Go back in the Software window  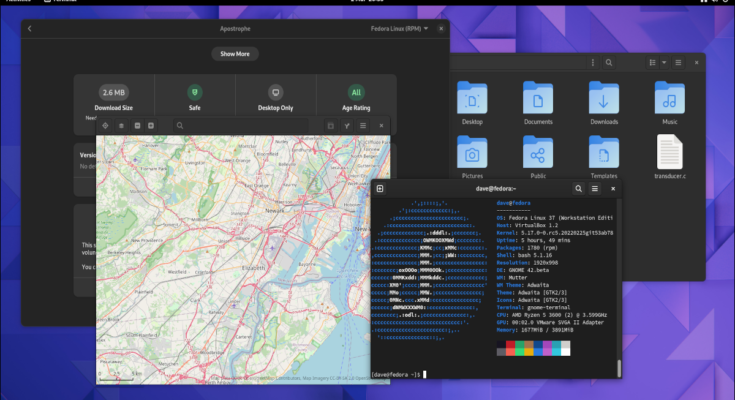(x=29, y=29)
